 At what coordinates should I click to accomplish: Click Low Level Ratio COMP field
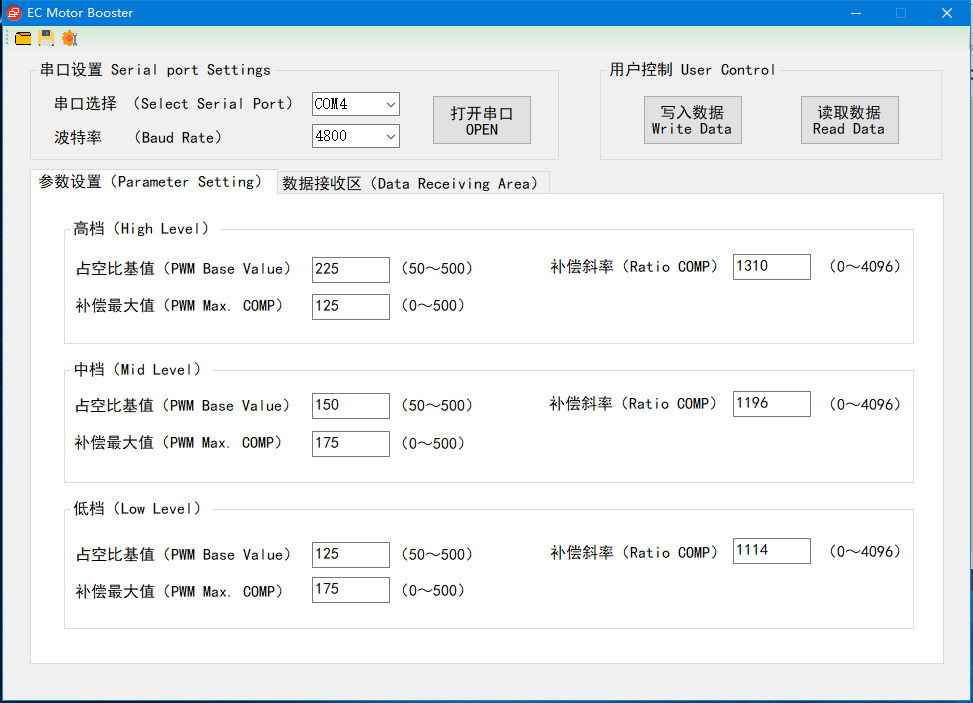click(771, 550)
